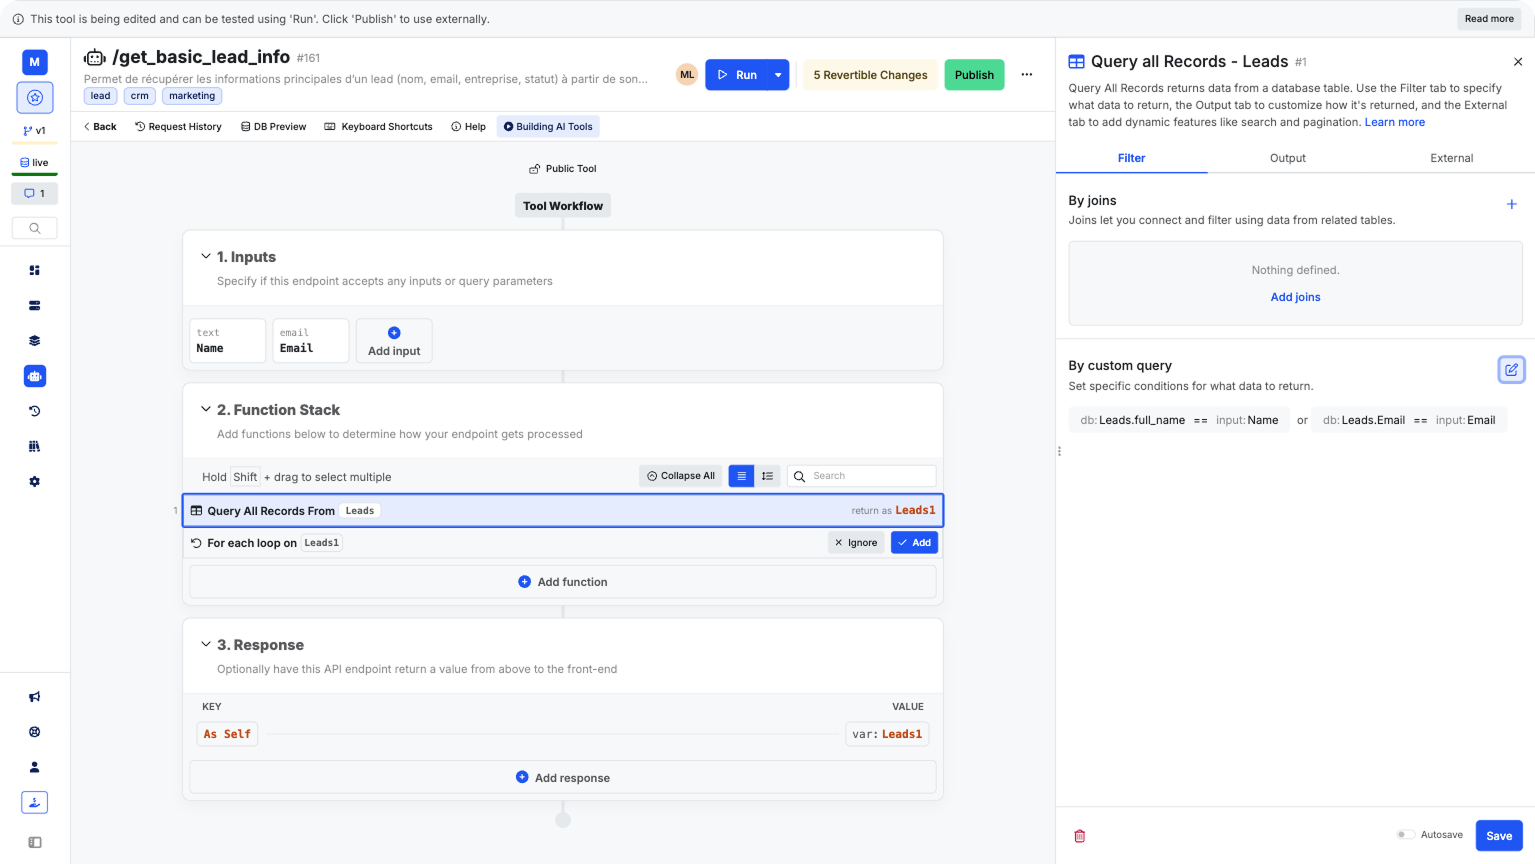Collapse the 2. Function Stack section
Image resolution: width=1535 pixels, height=864 pixels.
point(206,410)
